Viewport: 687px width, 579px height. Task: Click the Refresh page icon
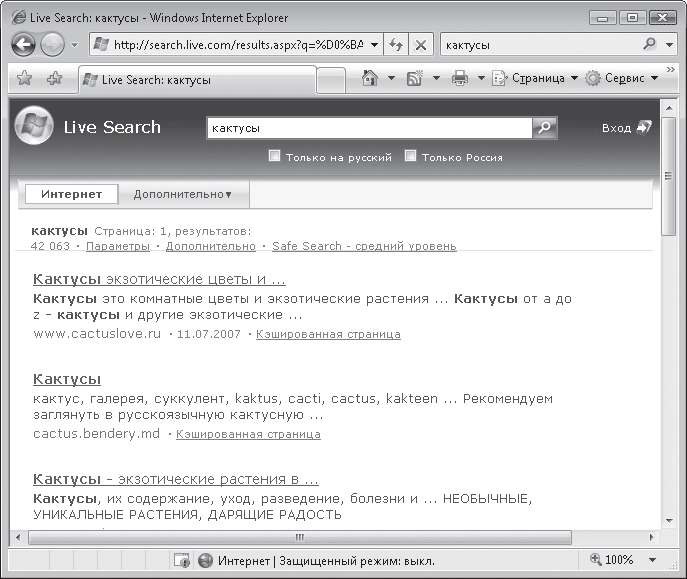point(396,45)
